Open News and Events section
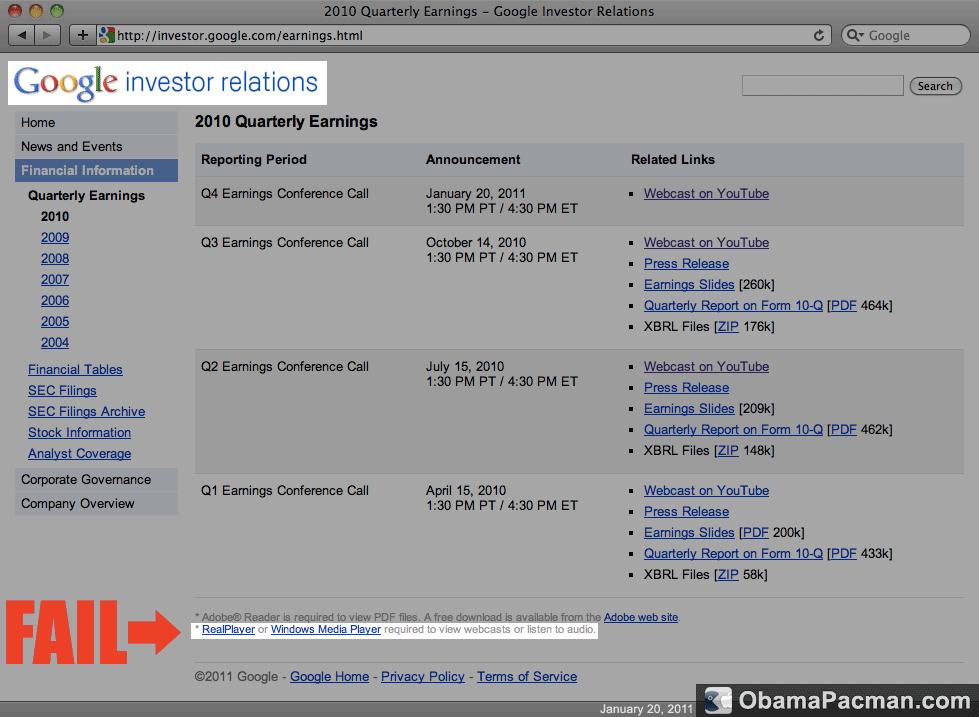Image resolution: width=979 pixels, height=717 pixels. pyautogui.click(x=96, y=146)
